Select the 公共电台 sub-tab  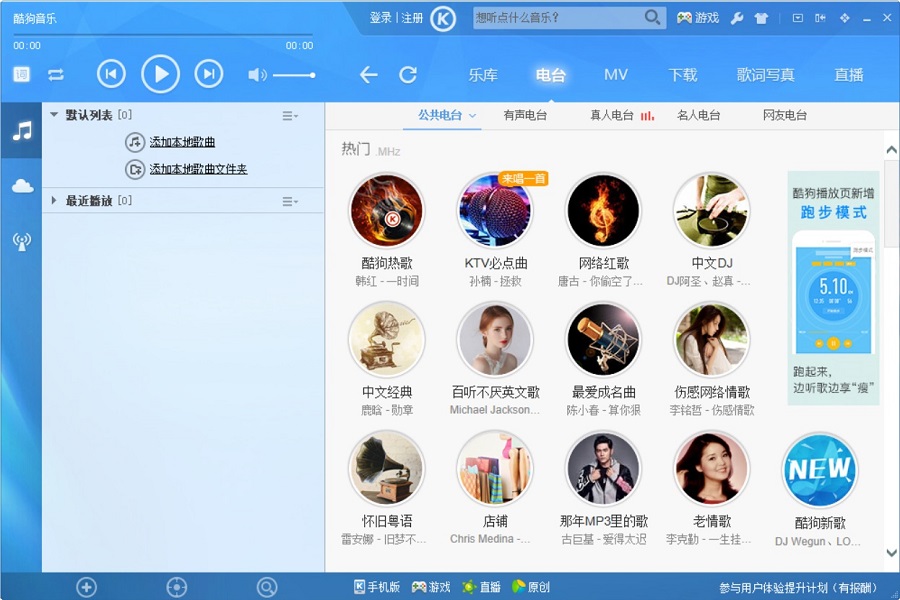pyautogui.click(x=440, y=115)
